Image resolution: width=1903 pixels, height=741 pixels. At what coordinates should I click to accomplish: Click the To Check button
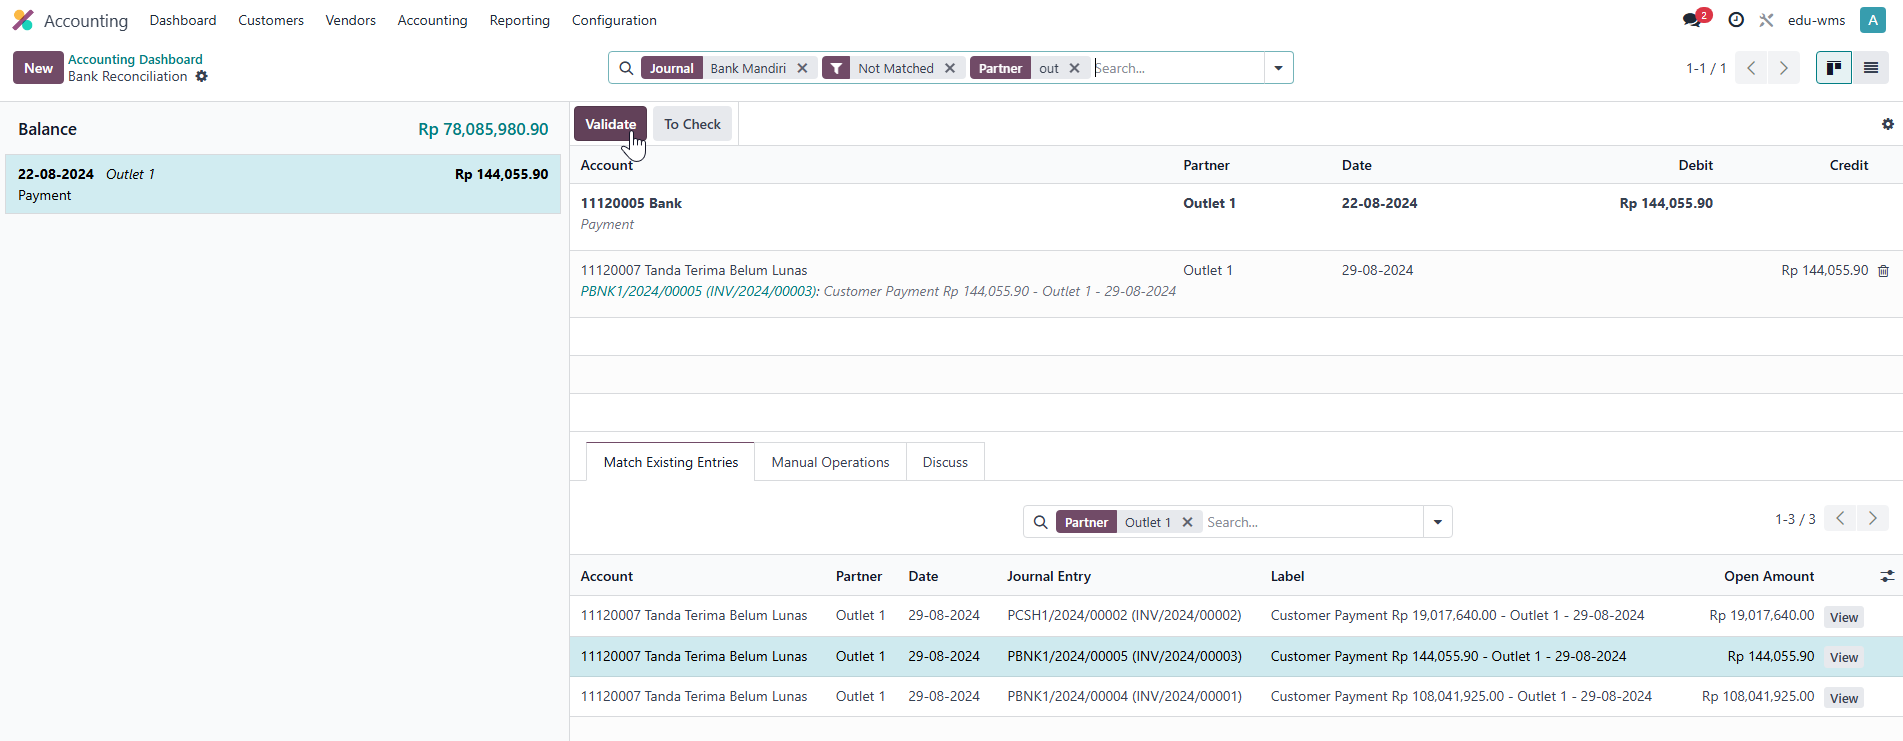[692, 124]
